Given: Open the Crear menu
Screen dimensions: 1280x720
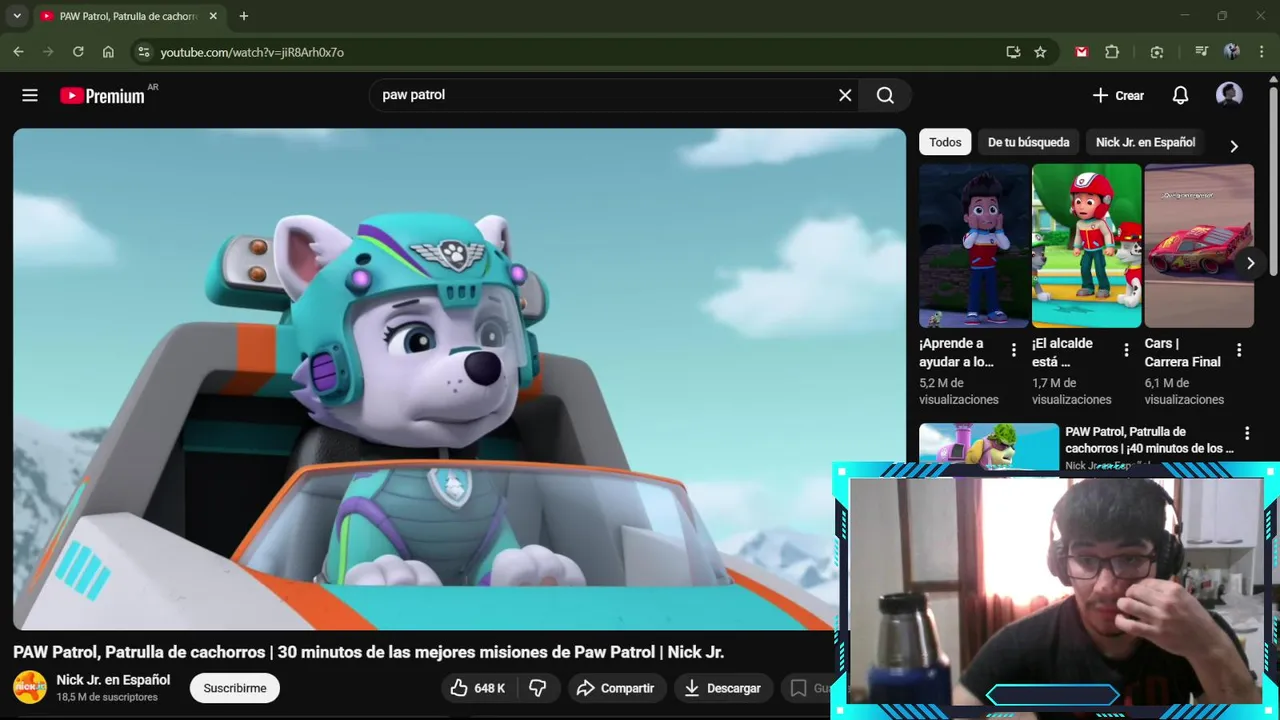Looking at the screenshot, I should coord(1118,95).
